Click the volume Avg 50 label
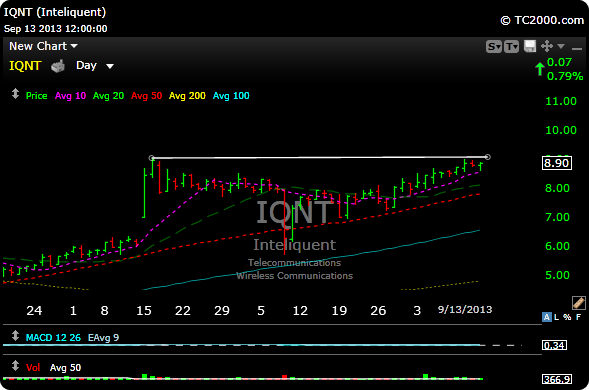This screenshot has height=390, width=589. click(x=65, y=368)
